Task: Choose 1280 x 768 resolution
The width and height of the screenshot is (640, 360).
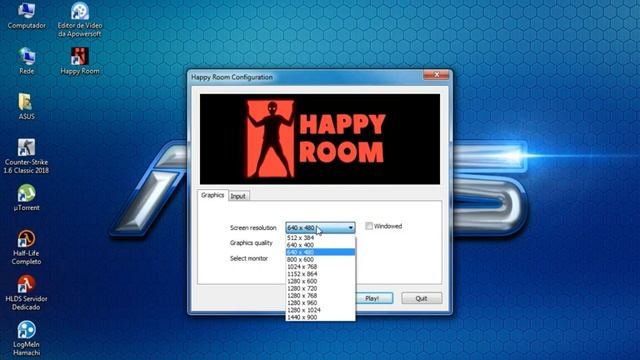Action: [x=320, y=296]
